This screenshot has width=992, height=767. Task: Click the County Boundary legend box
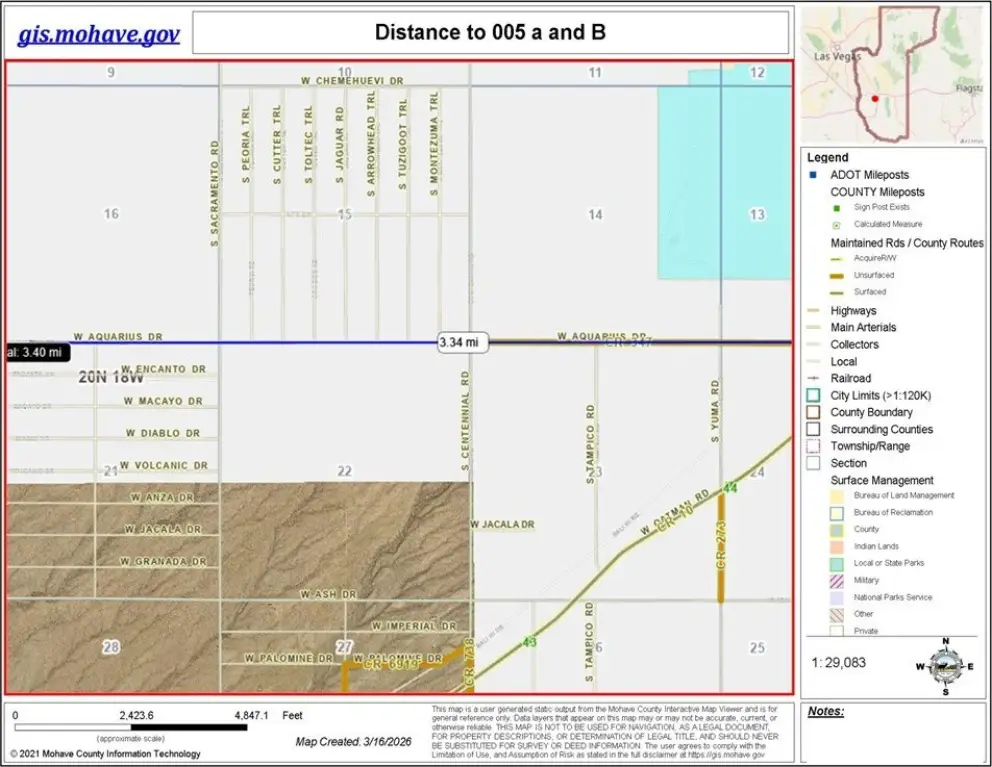click(x=814, y=412)
